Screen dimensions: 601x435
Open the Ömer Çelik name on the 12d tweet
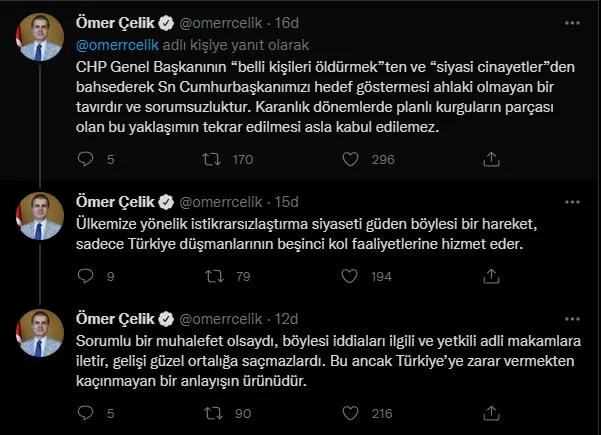pos(115,318)
